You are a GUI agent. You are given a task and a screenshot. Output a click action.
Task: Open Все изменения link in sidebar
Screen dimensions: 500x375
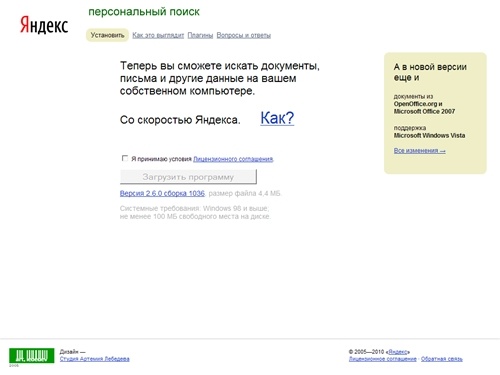click(x=419, y=151)
